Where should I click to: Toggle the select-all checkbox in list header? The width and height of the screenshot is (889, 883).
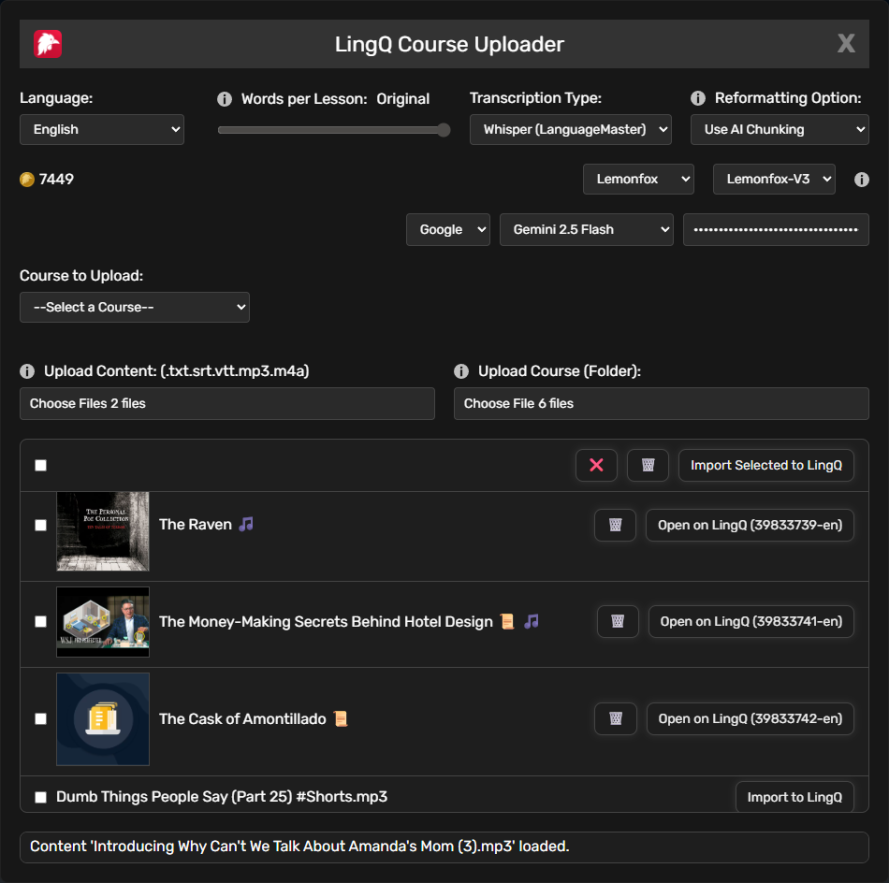tap(41, 466)
